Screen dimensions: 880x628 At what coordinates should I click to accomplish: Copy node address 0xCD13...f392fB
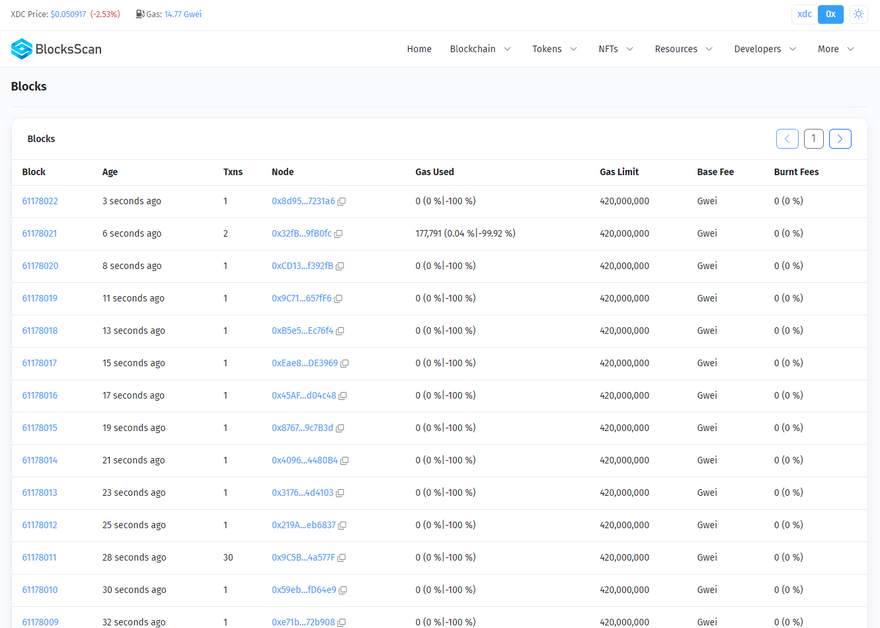pyautogui.click(x=340, y=267)
